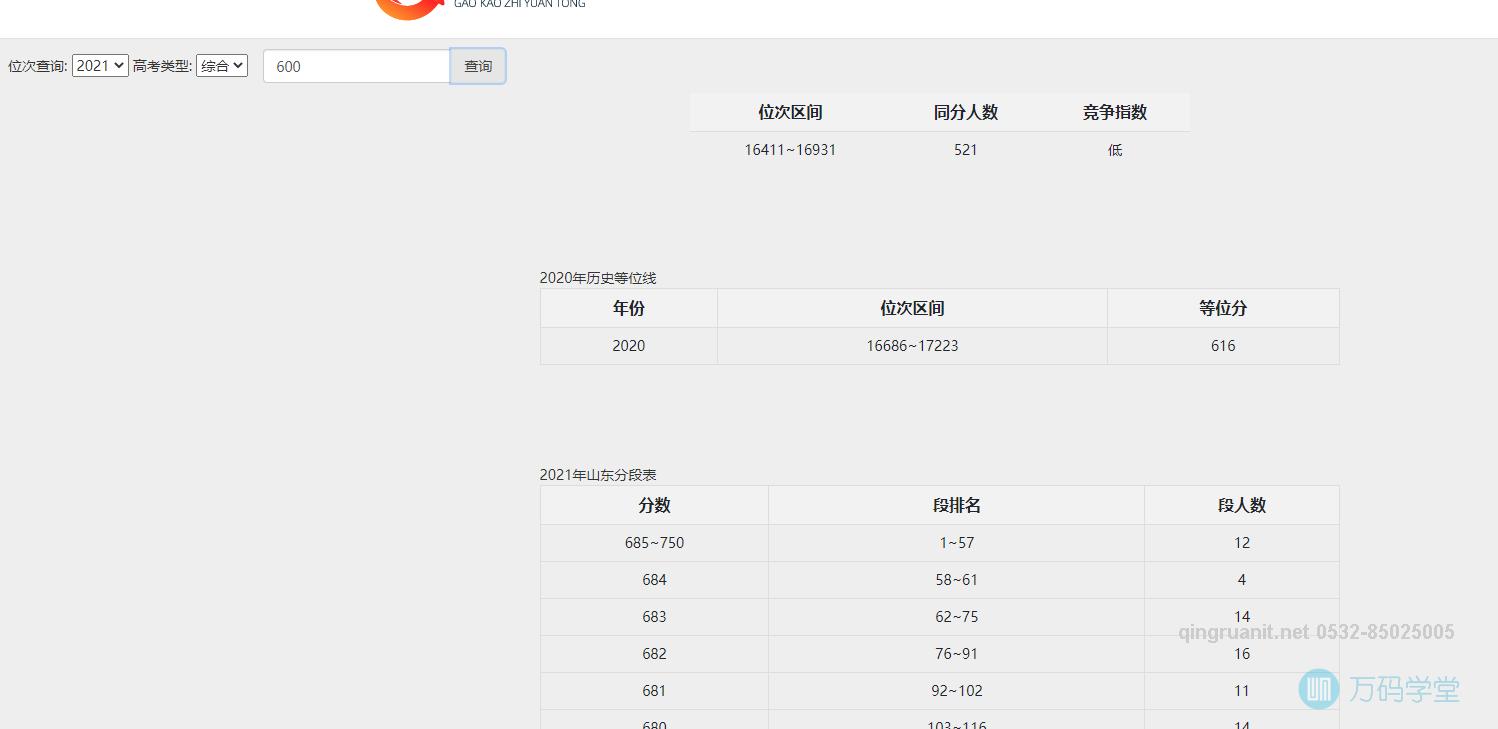The height and width of the screenshot is (729, 1498).
Task: Click the 万码学堂 watermark logo icon
Action: click(1318, 690)
